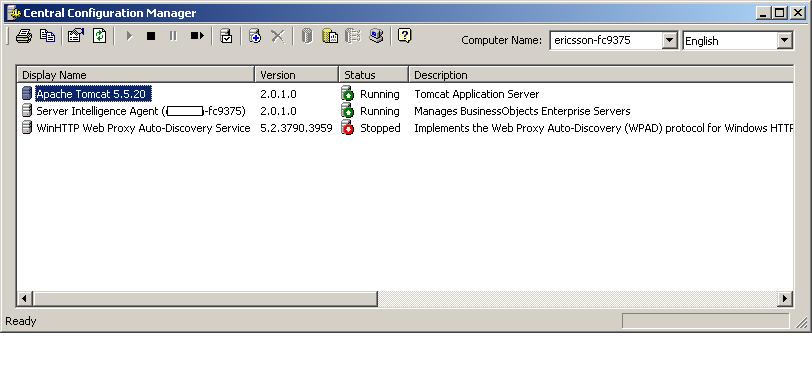Click the Computer Name field ericsson-fc9375
Viewport: 812px width, 384px height.
pyautogui.click(x=606, y=40)
